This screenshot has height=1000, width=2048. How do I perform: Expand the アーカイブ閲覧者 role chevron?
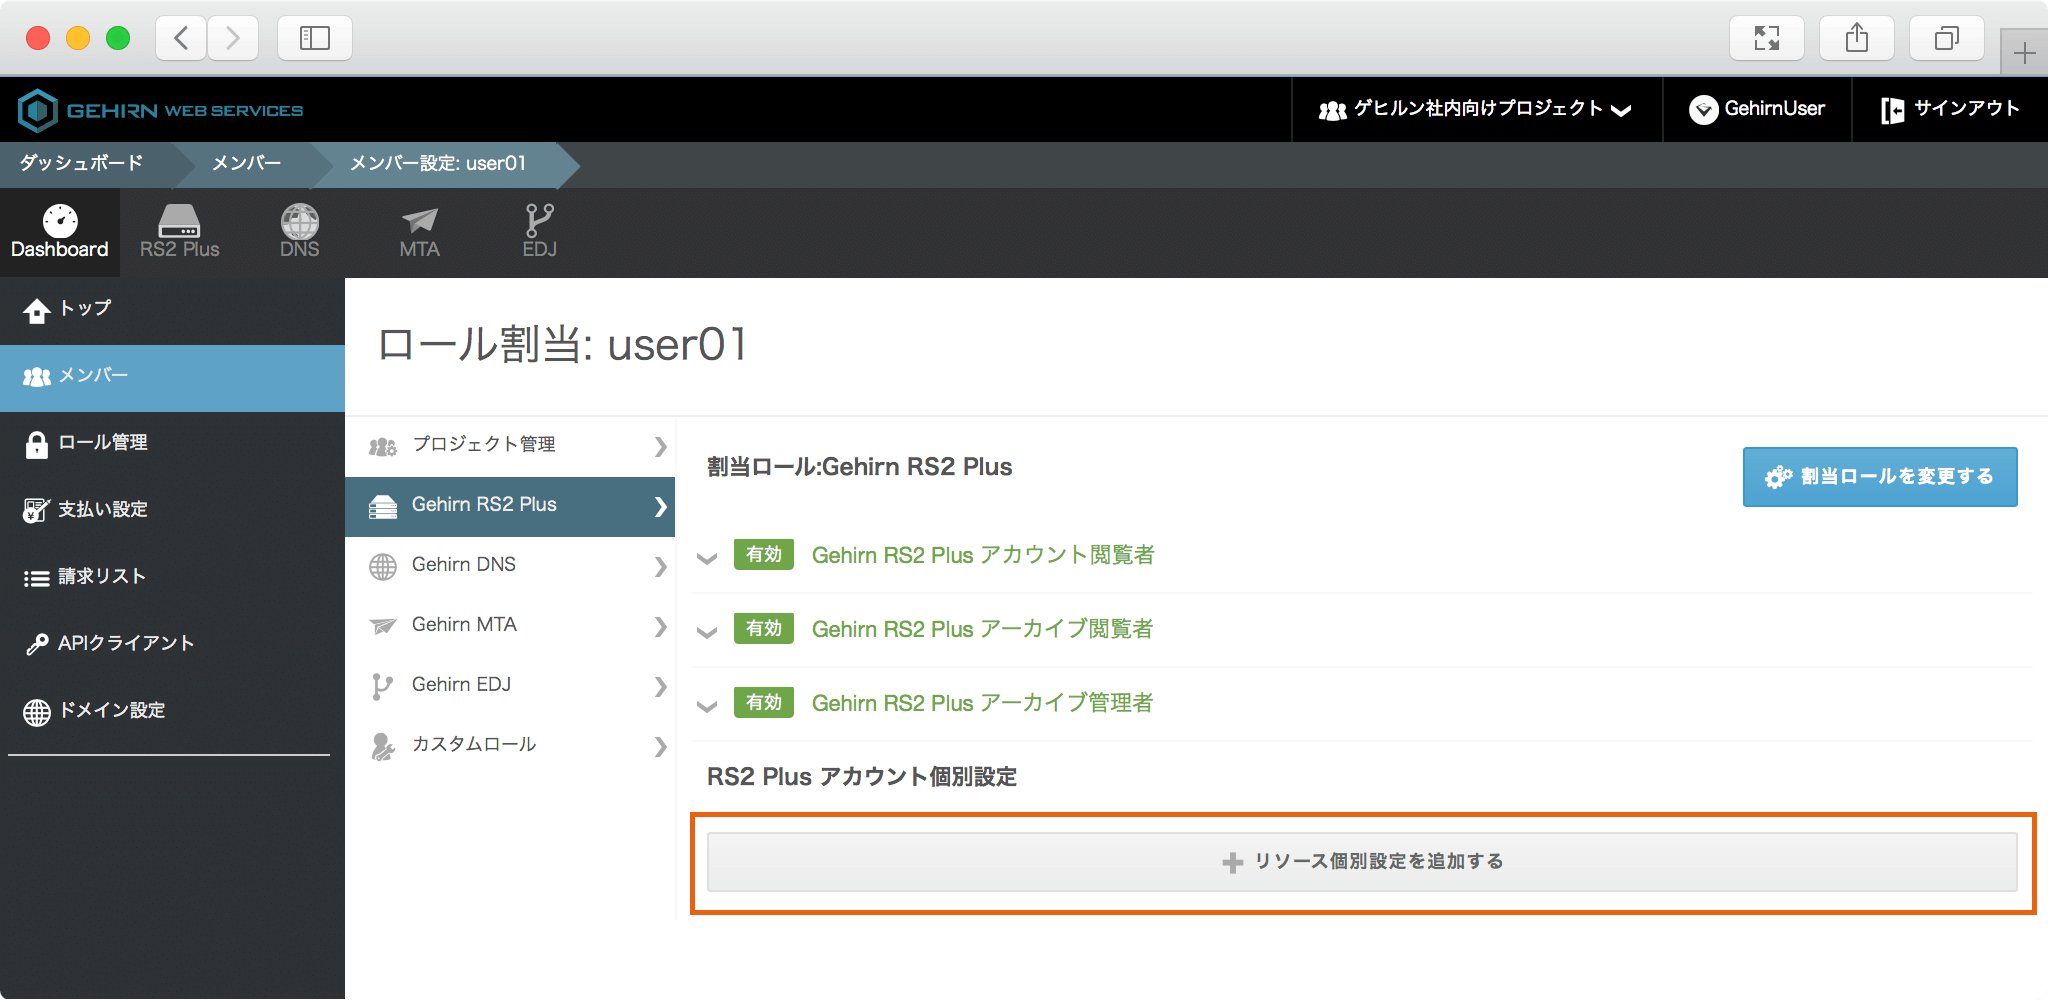click(707, 632)
